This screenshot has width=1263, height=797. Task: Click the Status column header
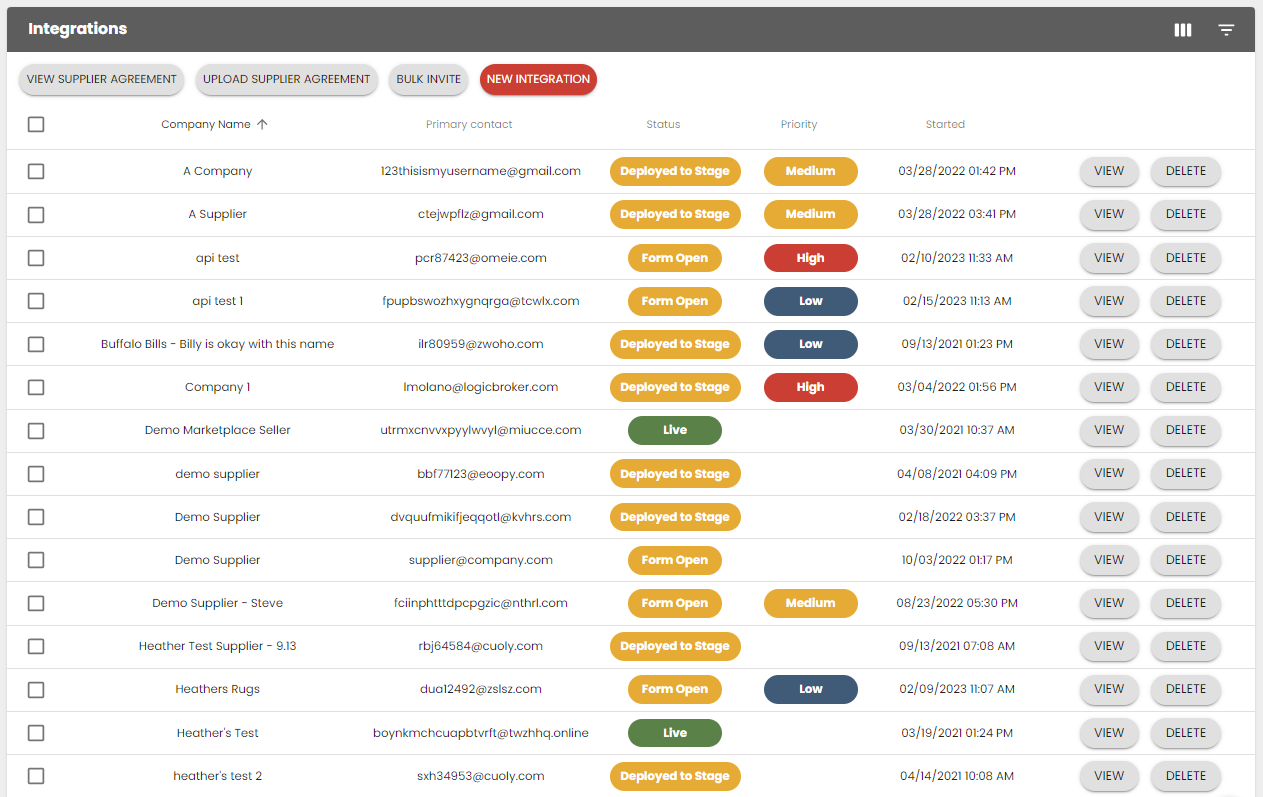pos(663,125)
